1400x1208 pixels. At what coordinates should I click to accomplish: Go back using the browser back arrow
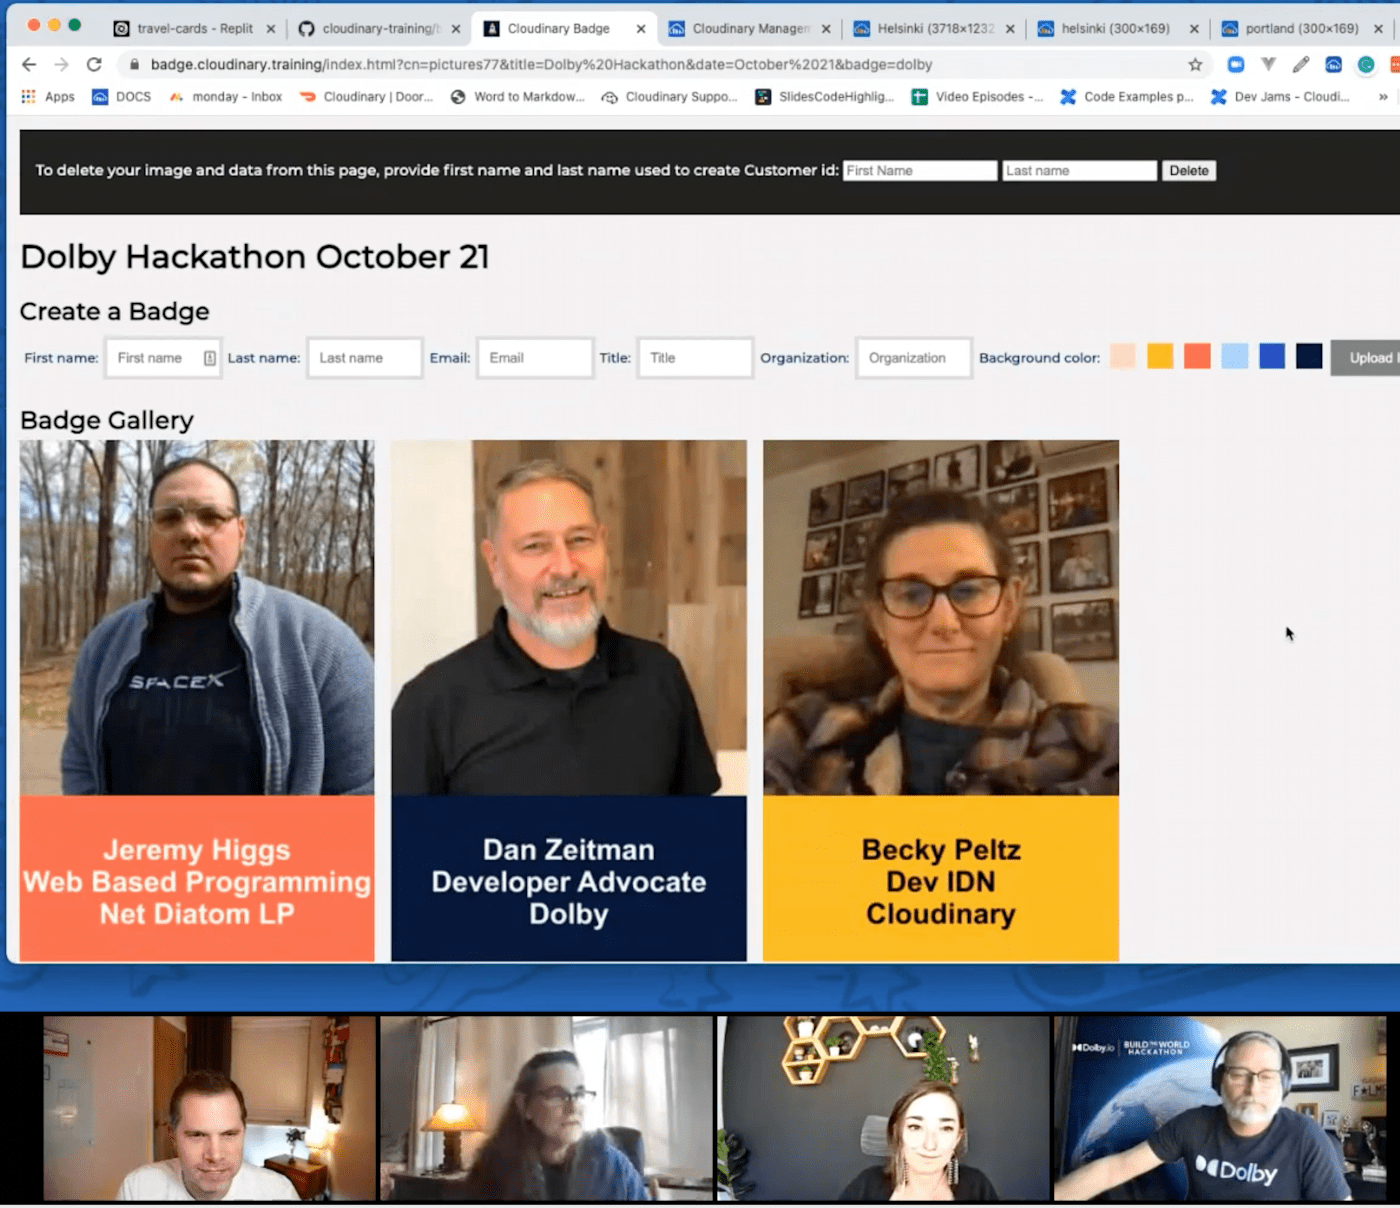[x=29, y=64]
